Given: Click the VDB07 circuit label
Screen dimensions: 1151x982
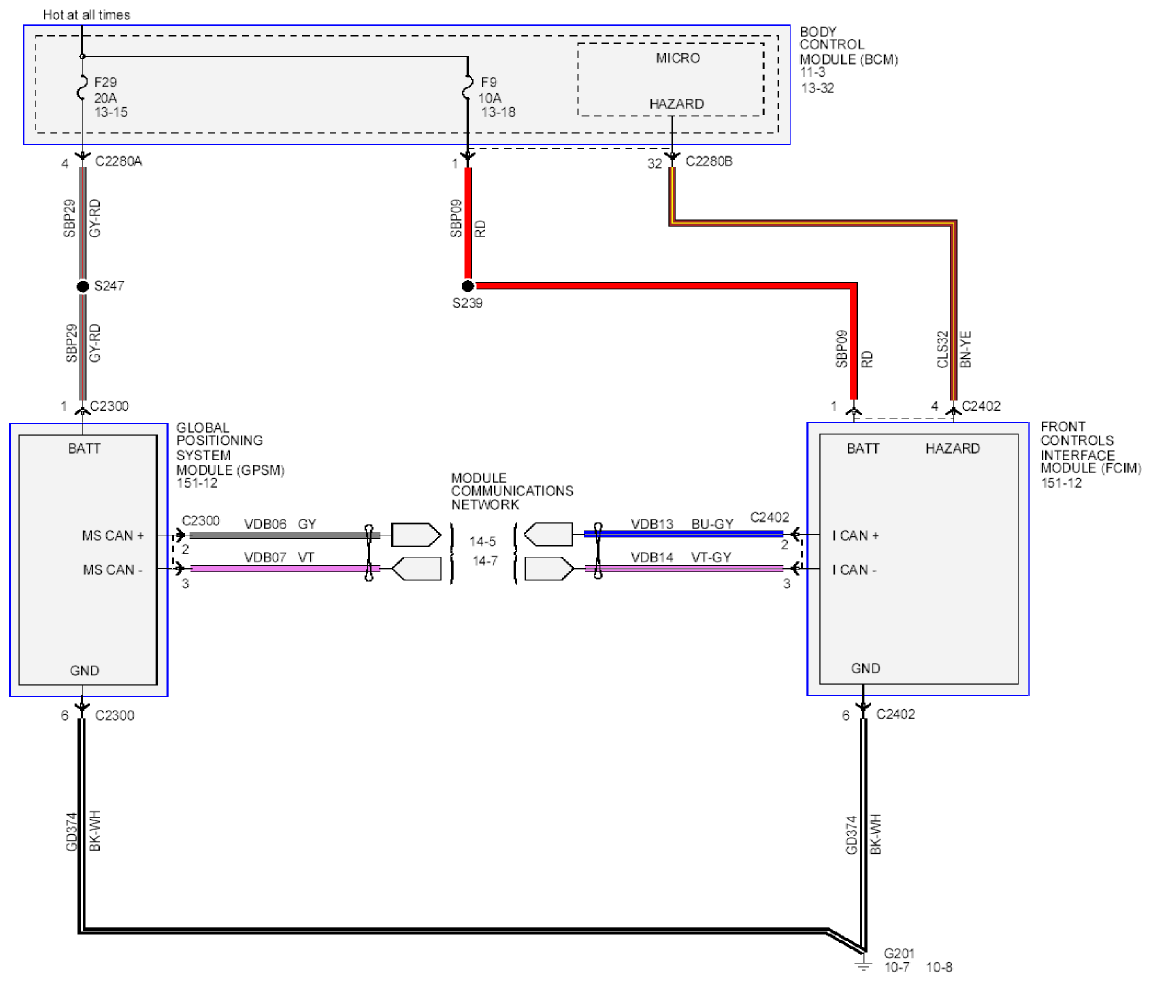Looking at the screenshot, I should [x=265, y=558].
